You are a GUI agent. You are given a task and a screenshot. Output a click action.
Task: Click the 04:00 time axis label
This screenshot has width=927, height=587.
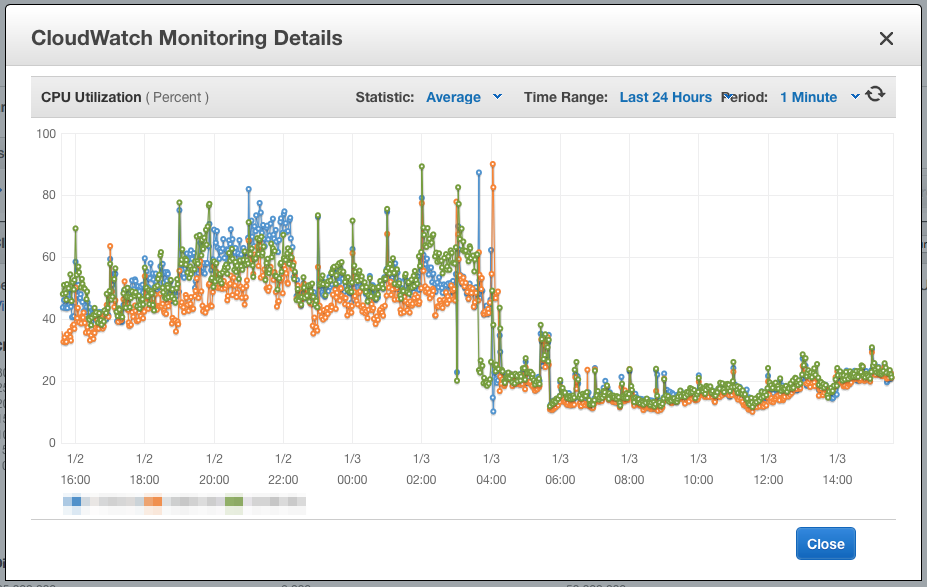[491, 480]
